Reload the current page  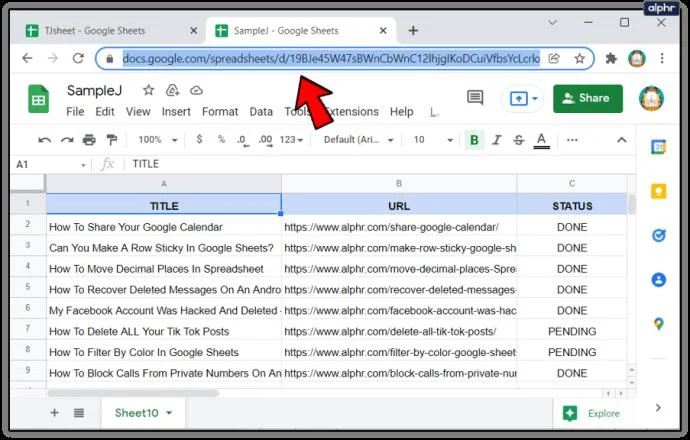[x=78, y=58]
